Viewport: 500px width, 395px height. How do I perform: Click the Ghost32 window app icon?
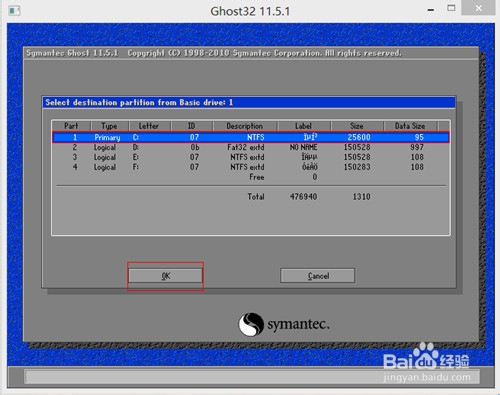[x=14, y=11]
